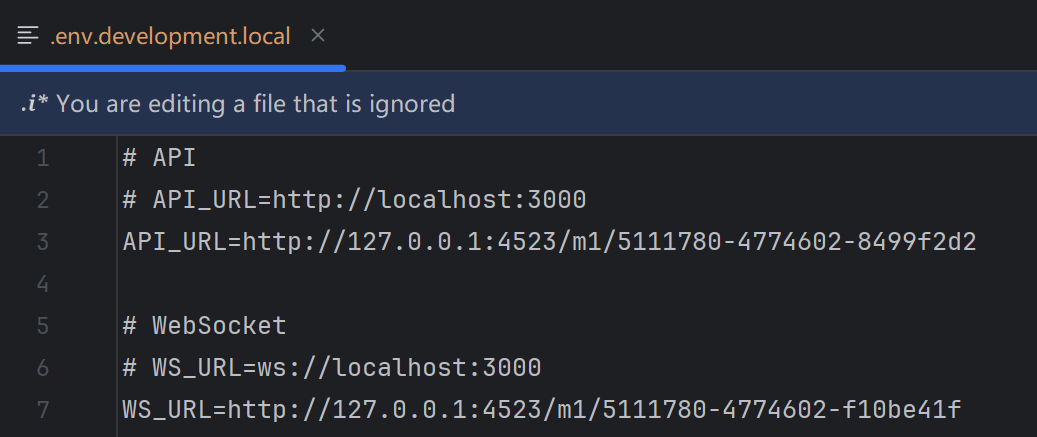This screenshot has height=437, width=1037.
Task: Click the API_URL 127.0.0.1:4523 value
Action: (609, 243)
